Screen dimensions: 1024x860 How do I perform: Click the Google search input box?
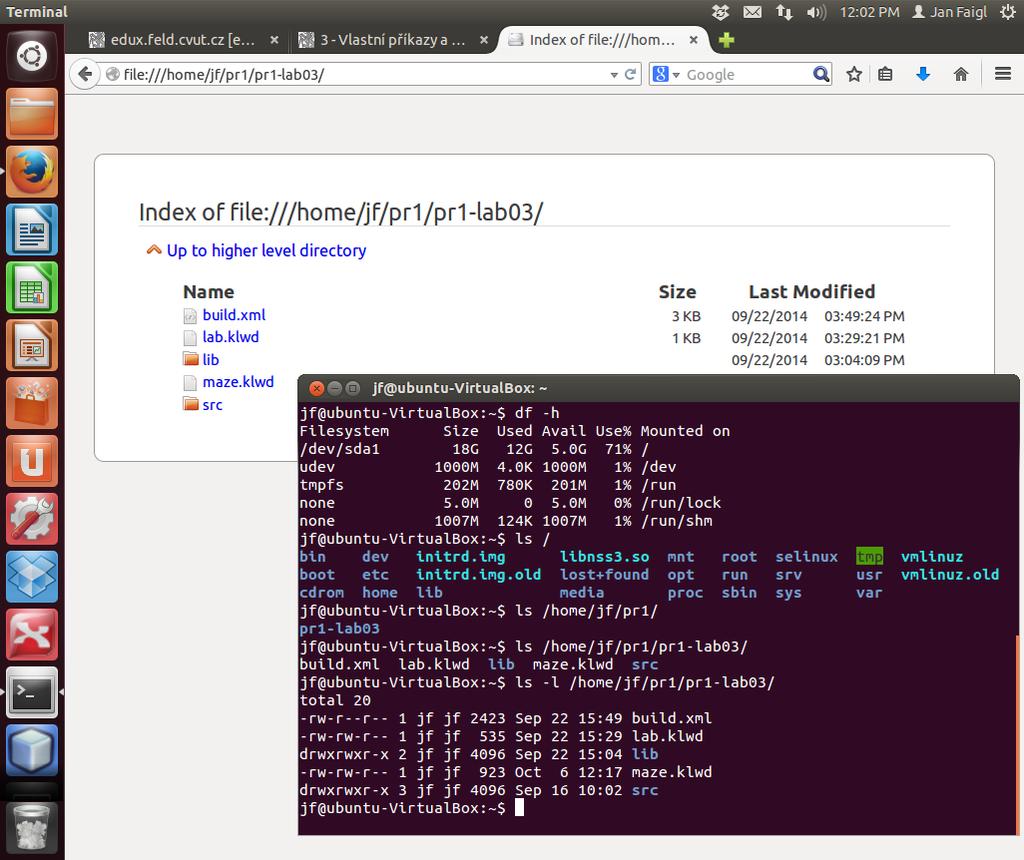[748, 74]
